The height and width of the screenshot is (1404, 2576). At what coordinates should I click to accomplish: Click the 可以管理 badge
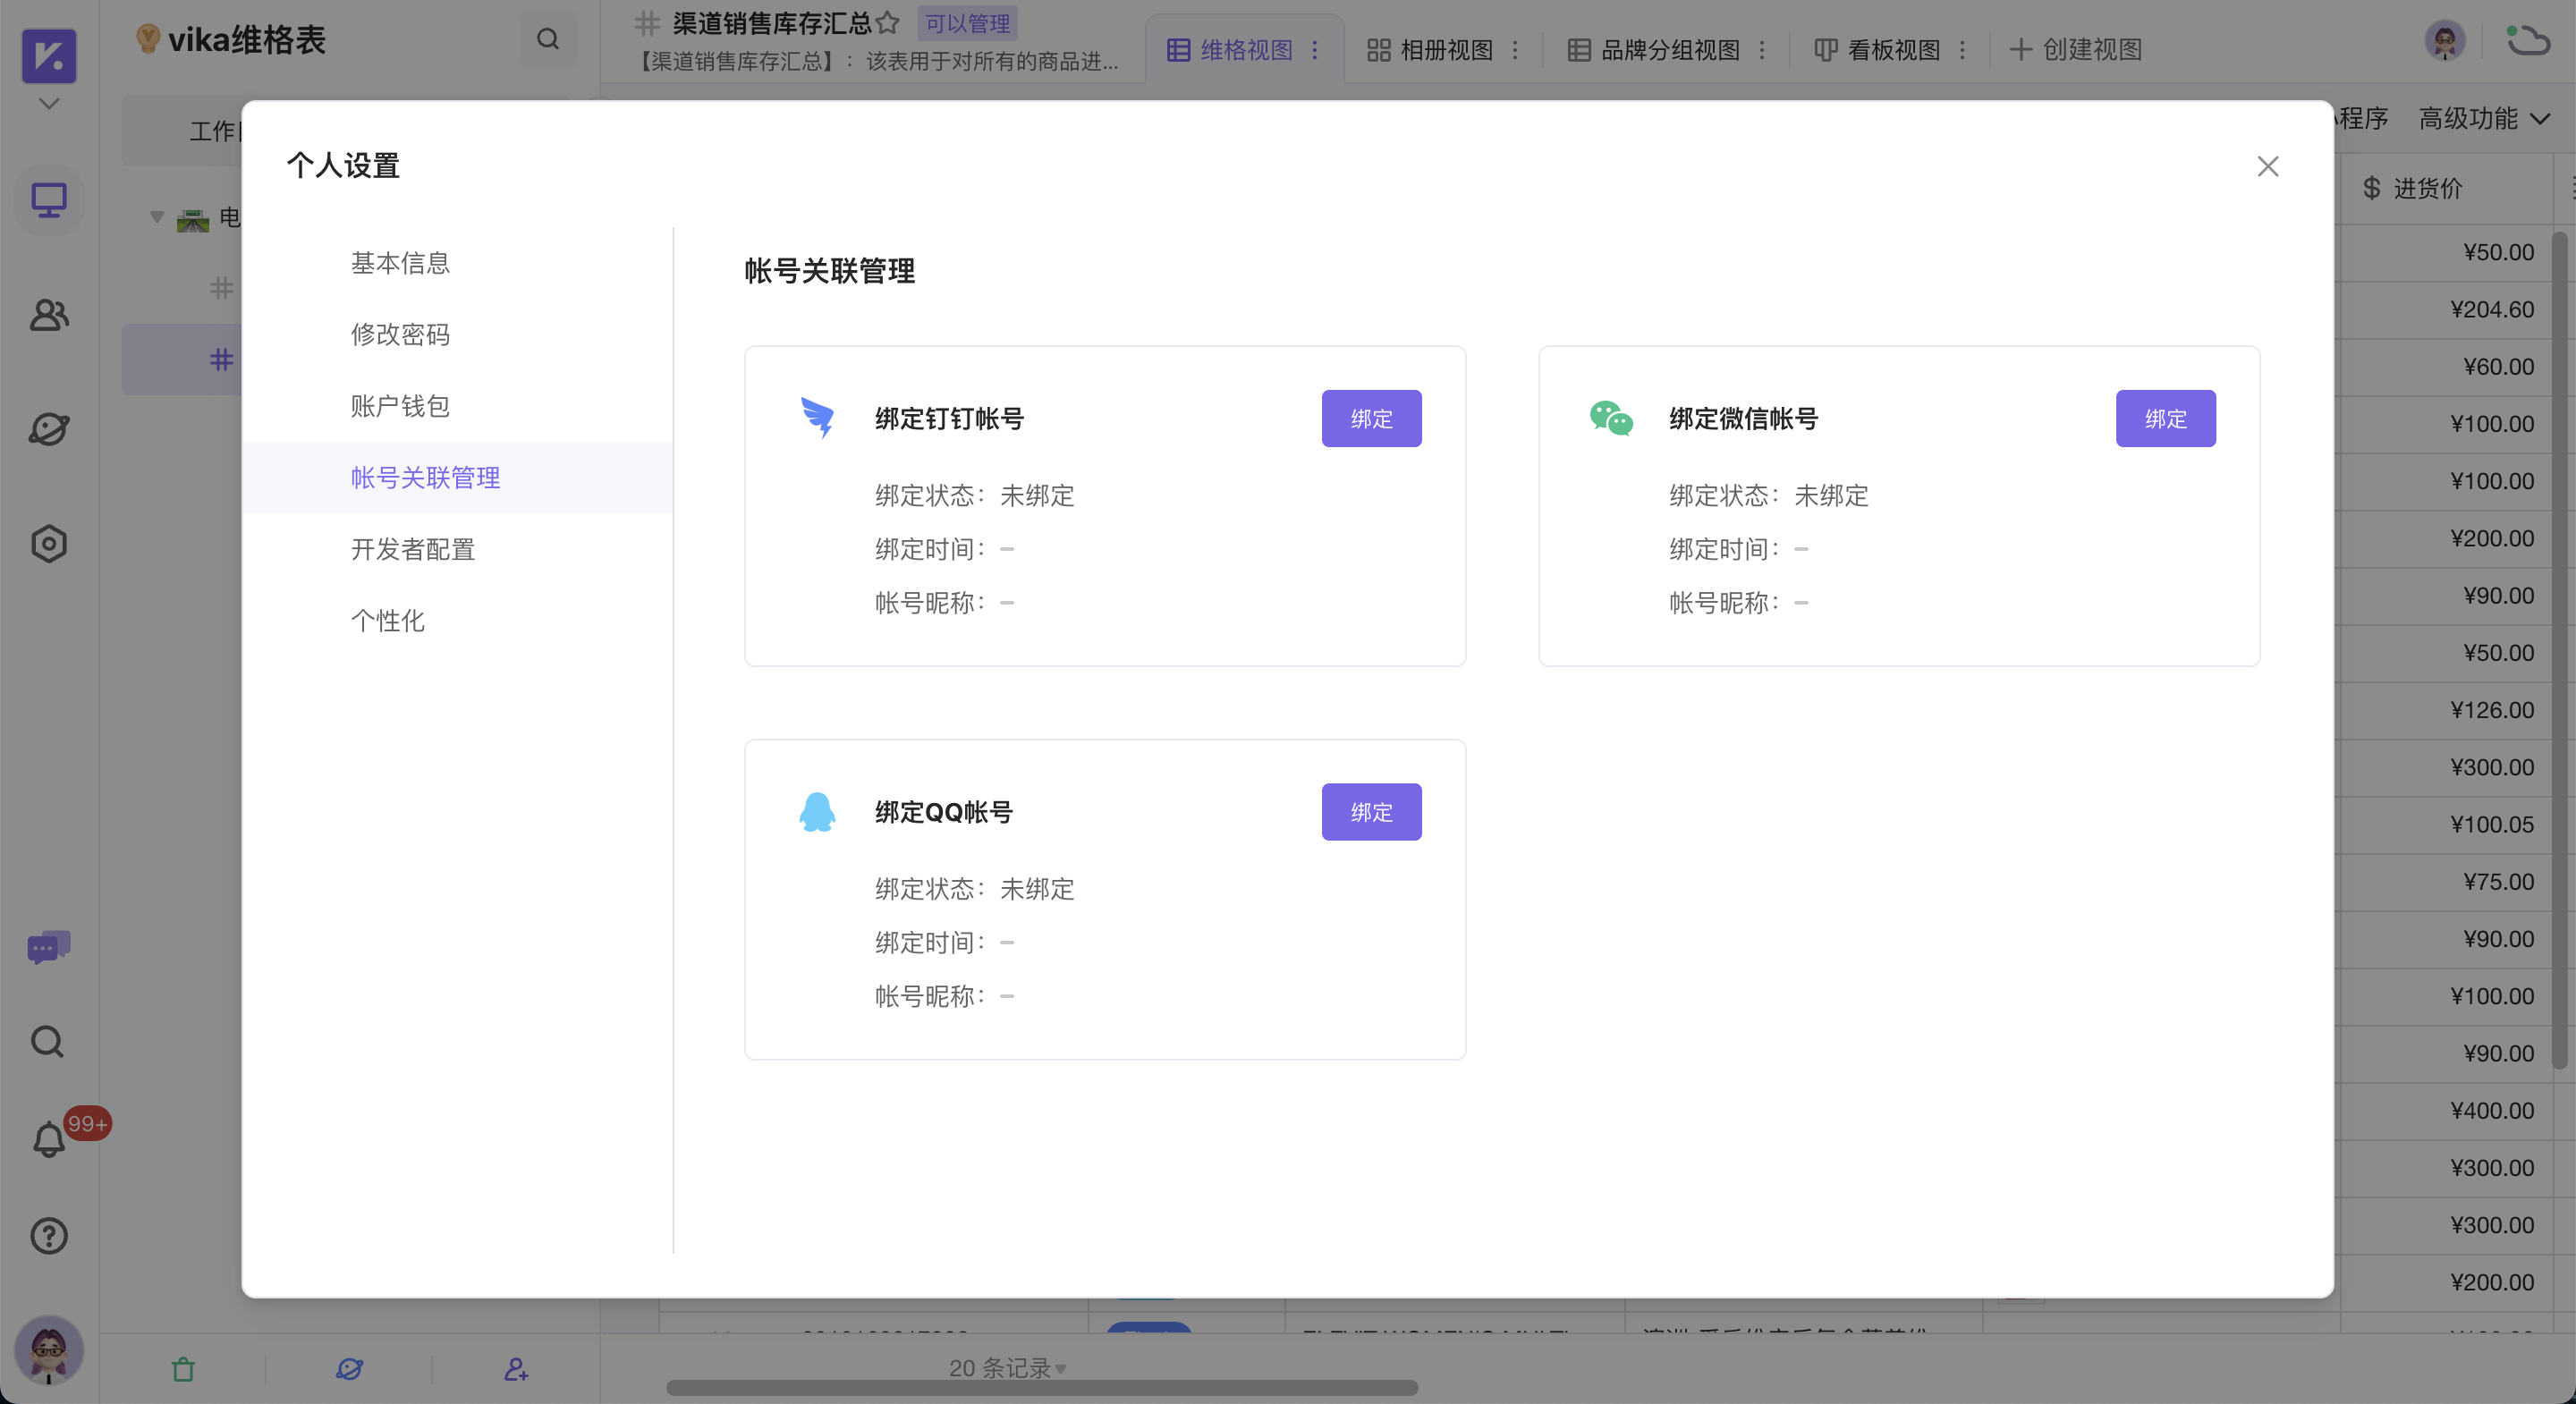(x=966, y=22)
